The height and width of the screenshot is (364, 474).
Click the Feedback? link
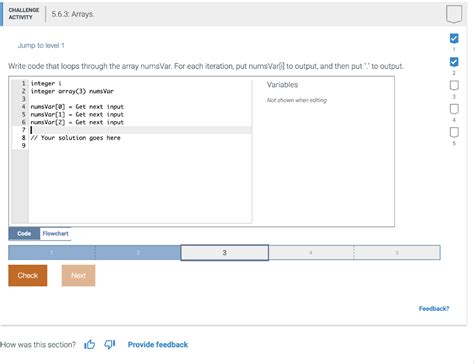click(x=434, y=309)
